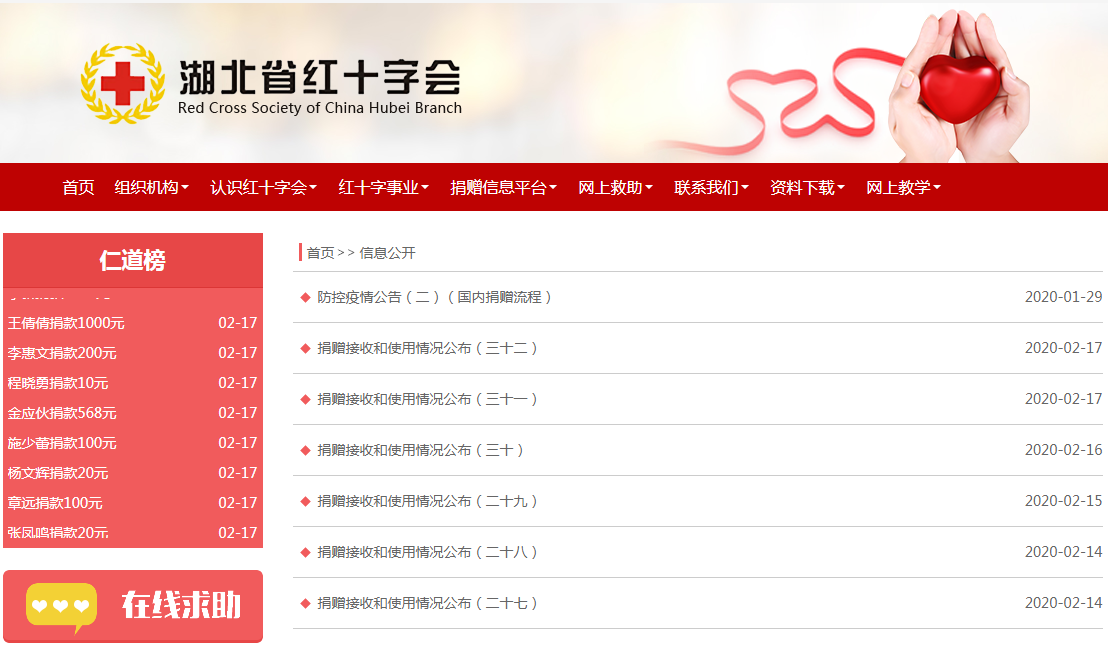Viewport: 1108px width, 647px height.
Task: Open the 捐赠信息平台 dropdown menu
Action: tap(503, 187)
